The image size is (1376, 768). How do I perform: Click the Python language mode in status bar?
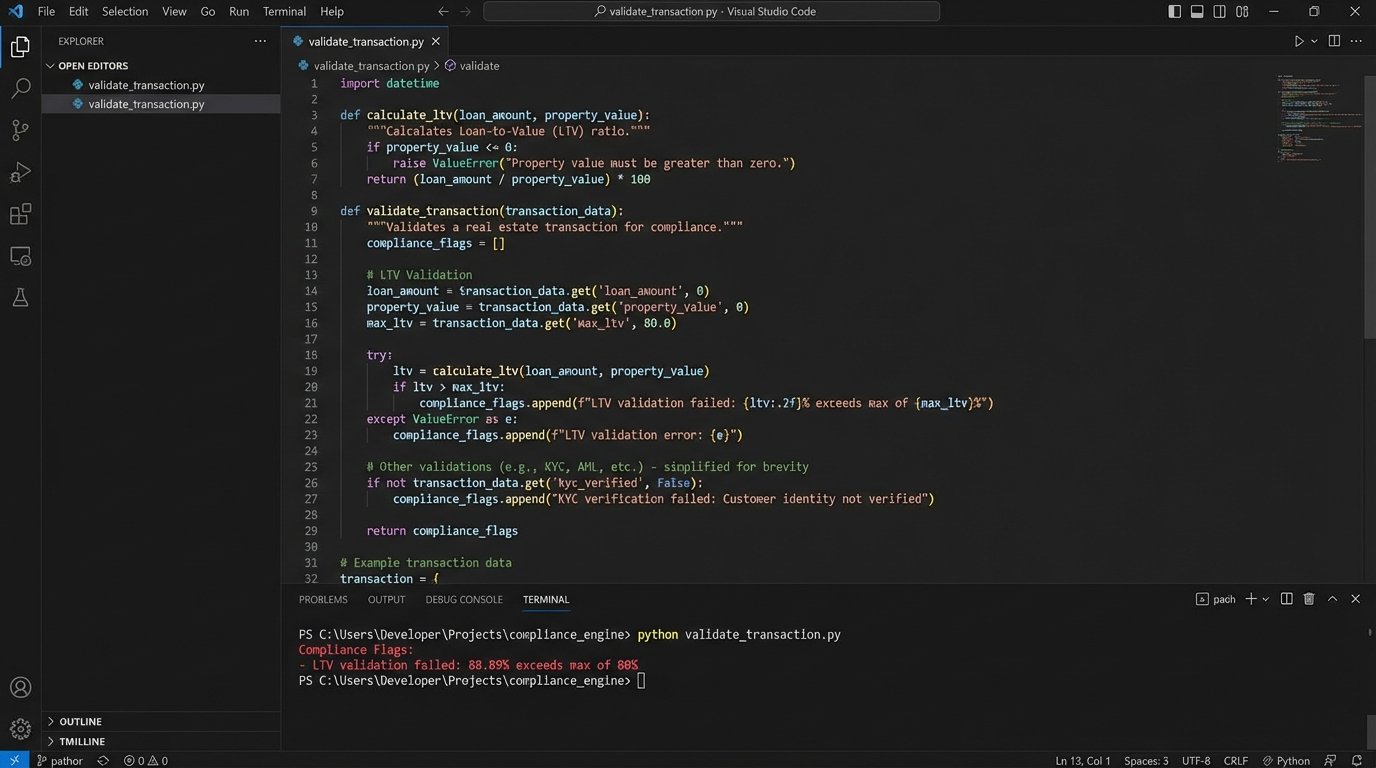point(1286,761)
